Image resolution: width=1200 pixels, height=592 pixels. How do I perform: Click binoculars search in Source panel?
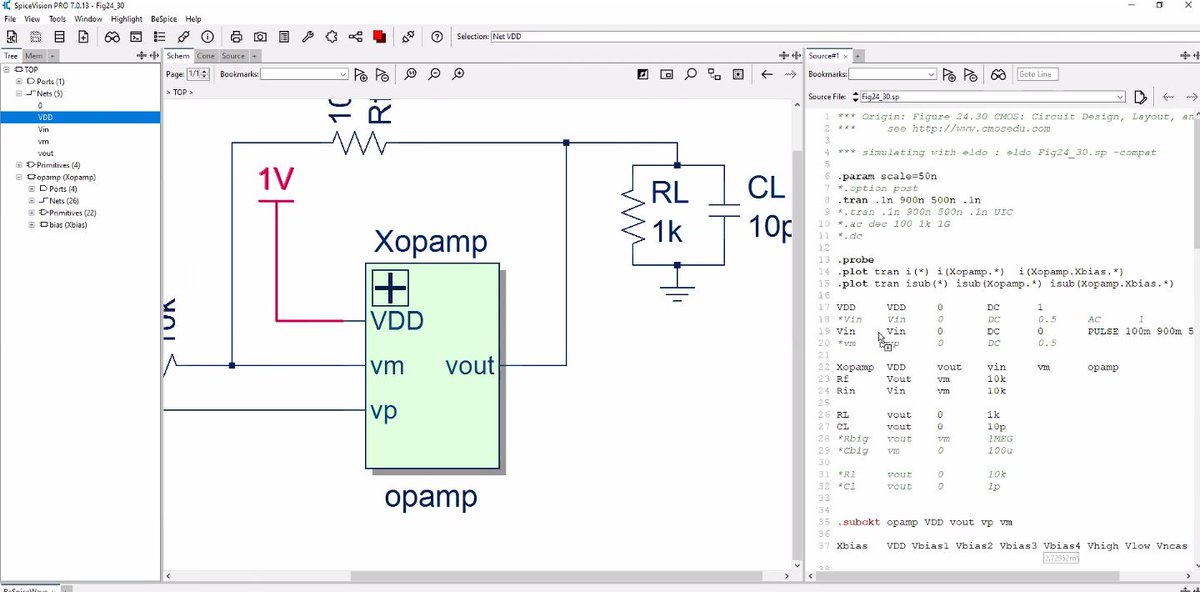[998, 74]
